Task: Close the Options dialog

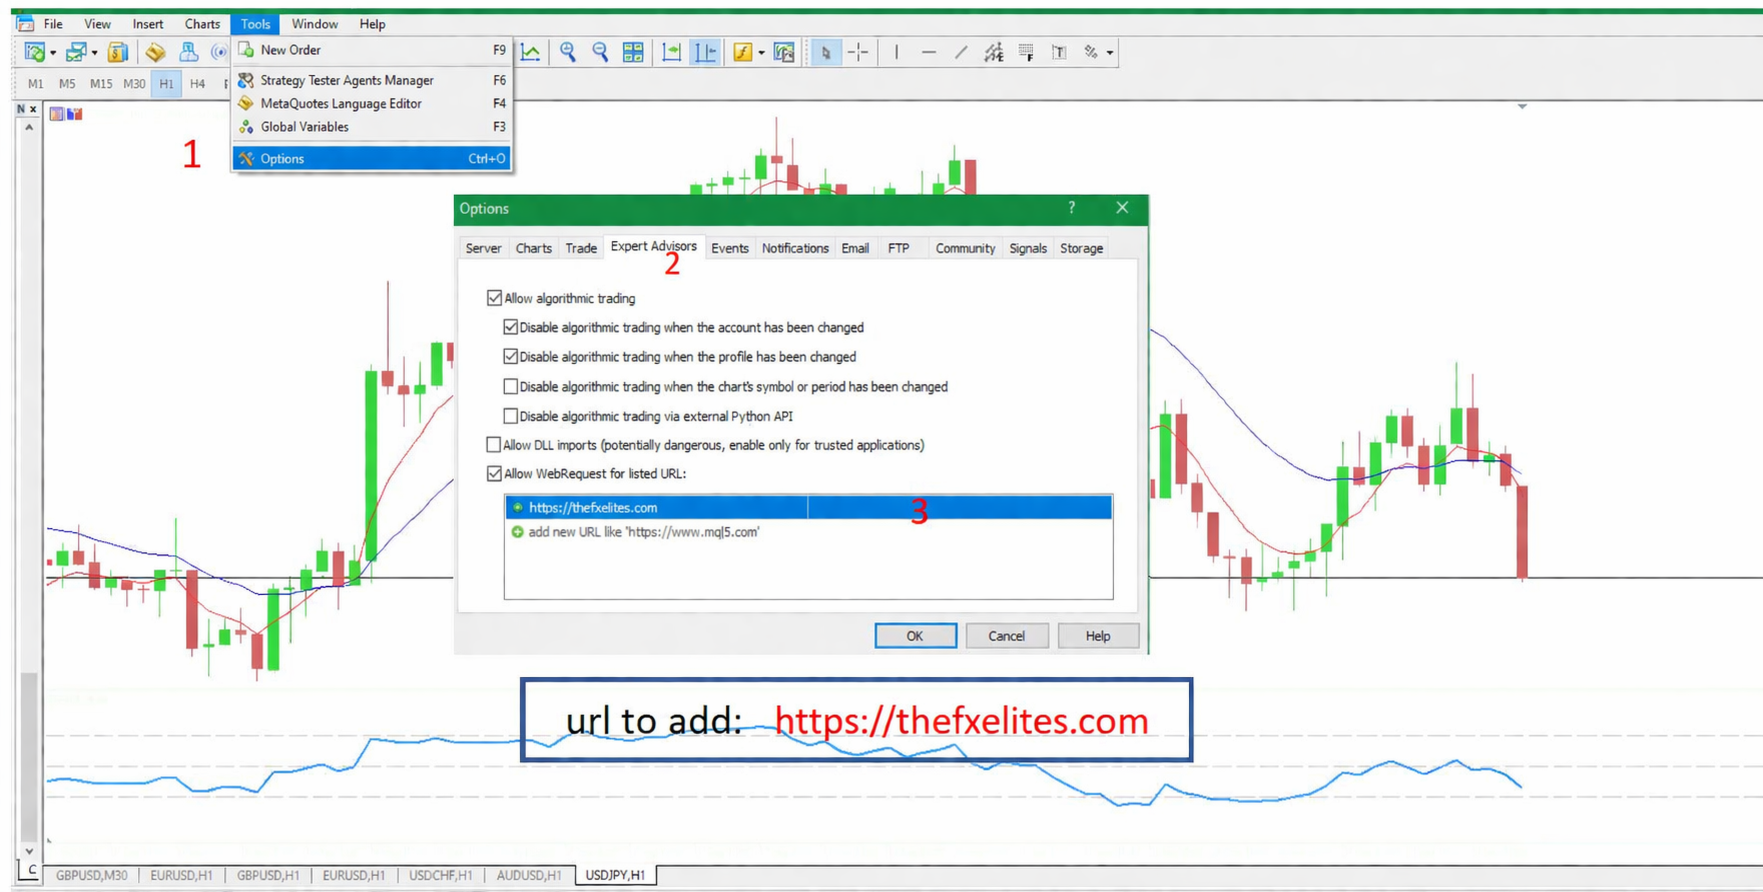Action: tap(1122, 208)
